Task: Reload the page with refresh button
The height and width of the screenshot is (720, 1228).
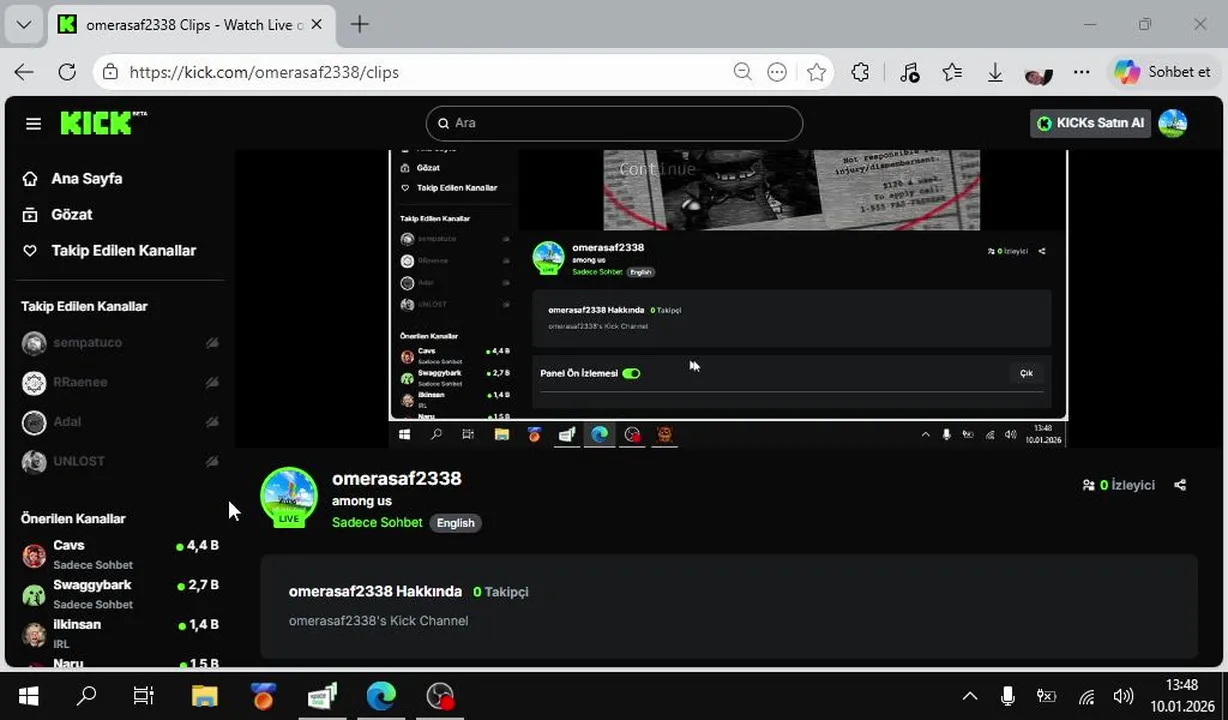Action: click(67, 72)
